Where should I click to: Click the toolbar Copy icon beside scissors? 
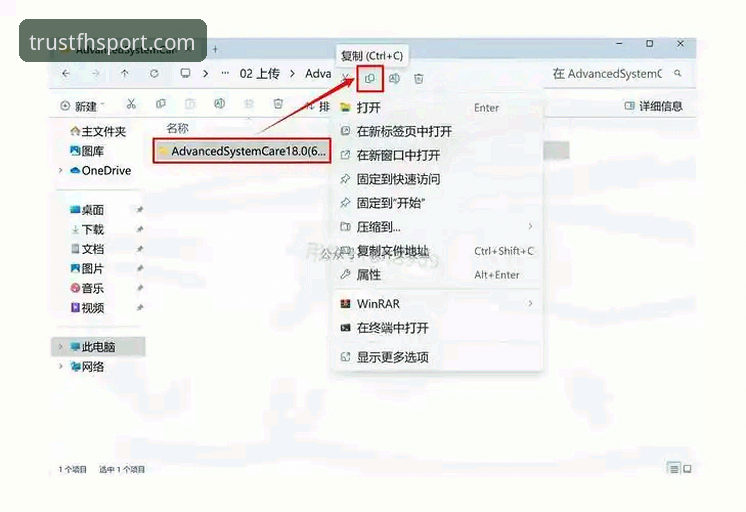point(161,104)
